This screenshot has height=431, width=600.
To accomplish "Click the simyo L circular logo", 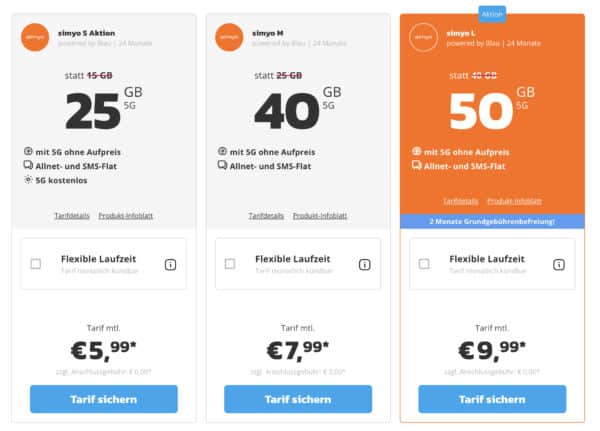I will [x=423, y=37].
